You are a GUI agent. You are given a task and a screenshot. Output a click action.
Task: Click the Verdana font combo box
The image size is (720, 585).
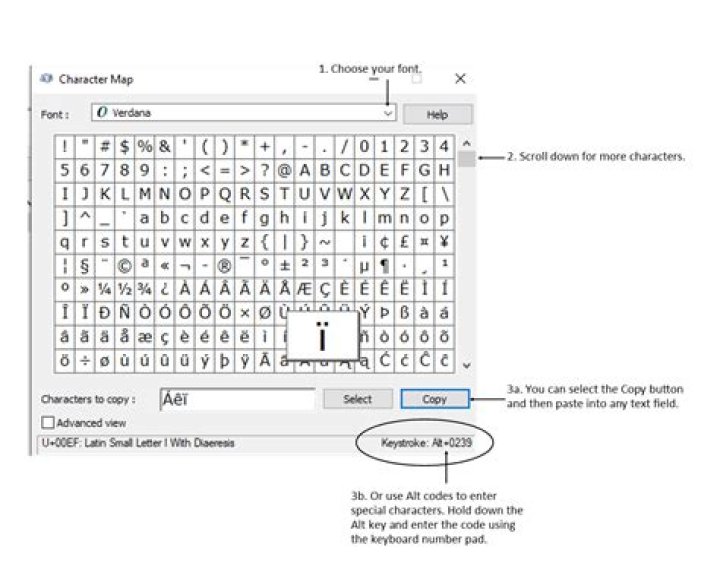point(240,114)
